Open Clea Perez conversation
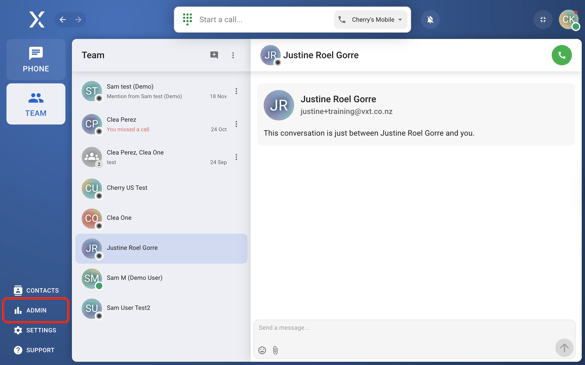The width and height of the screenshot is (585, 365). 161,124
